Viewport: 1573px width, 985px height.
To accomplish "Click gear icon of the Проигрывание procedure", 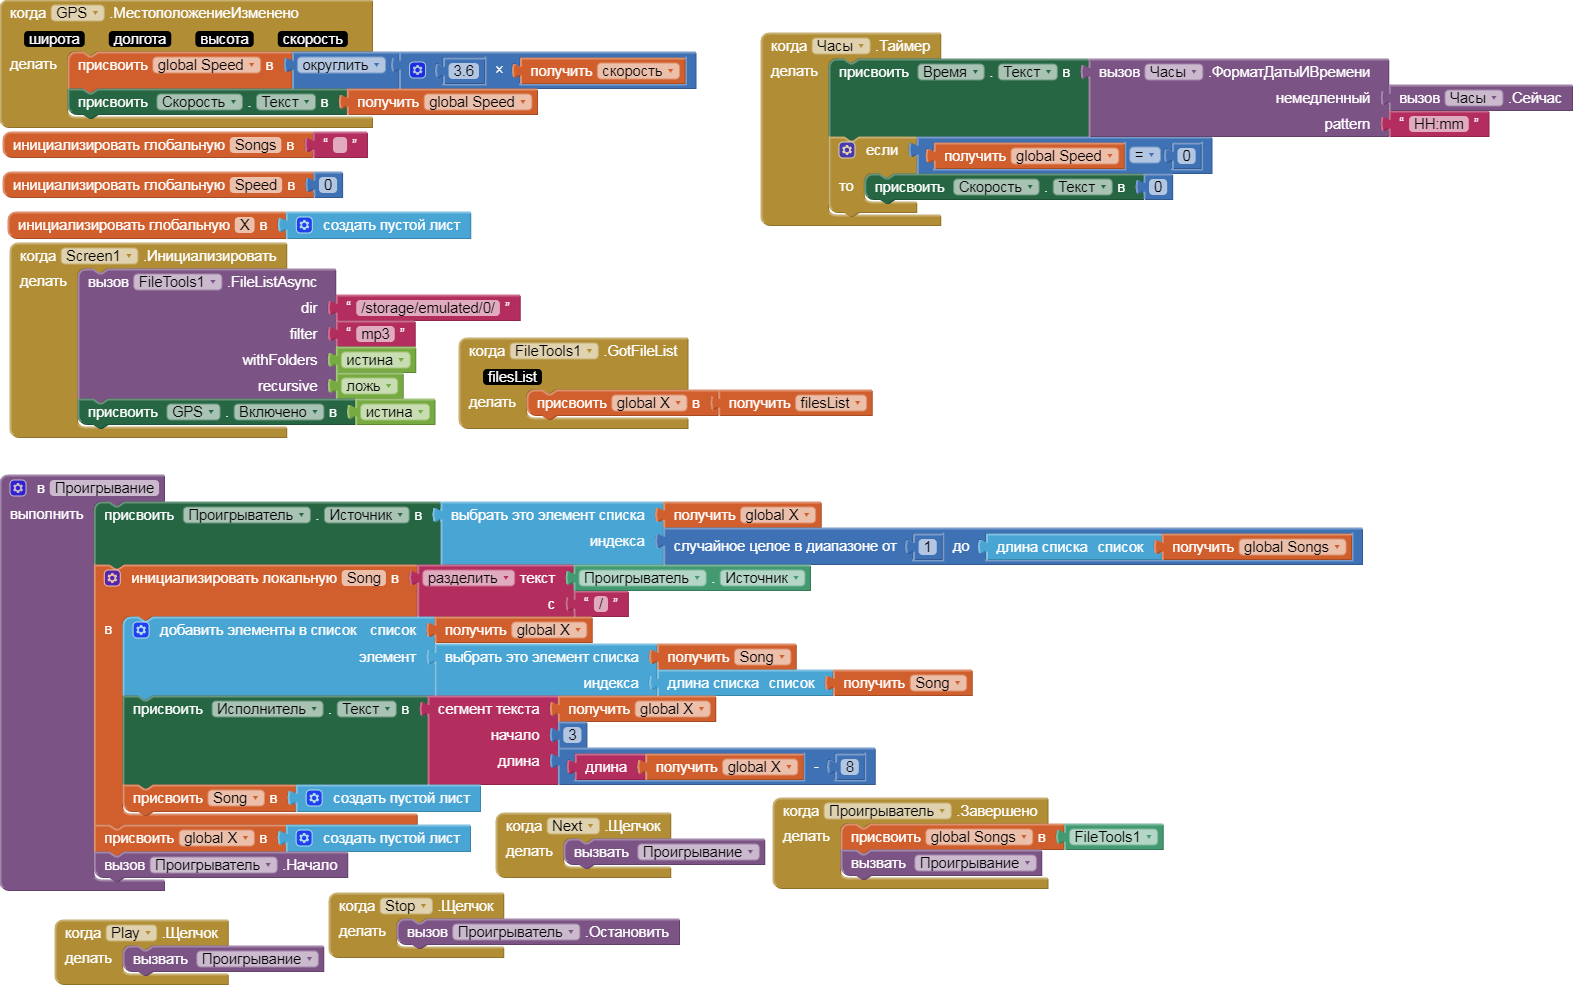I will [18, 488].
